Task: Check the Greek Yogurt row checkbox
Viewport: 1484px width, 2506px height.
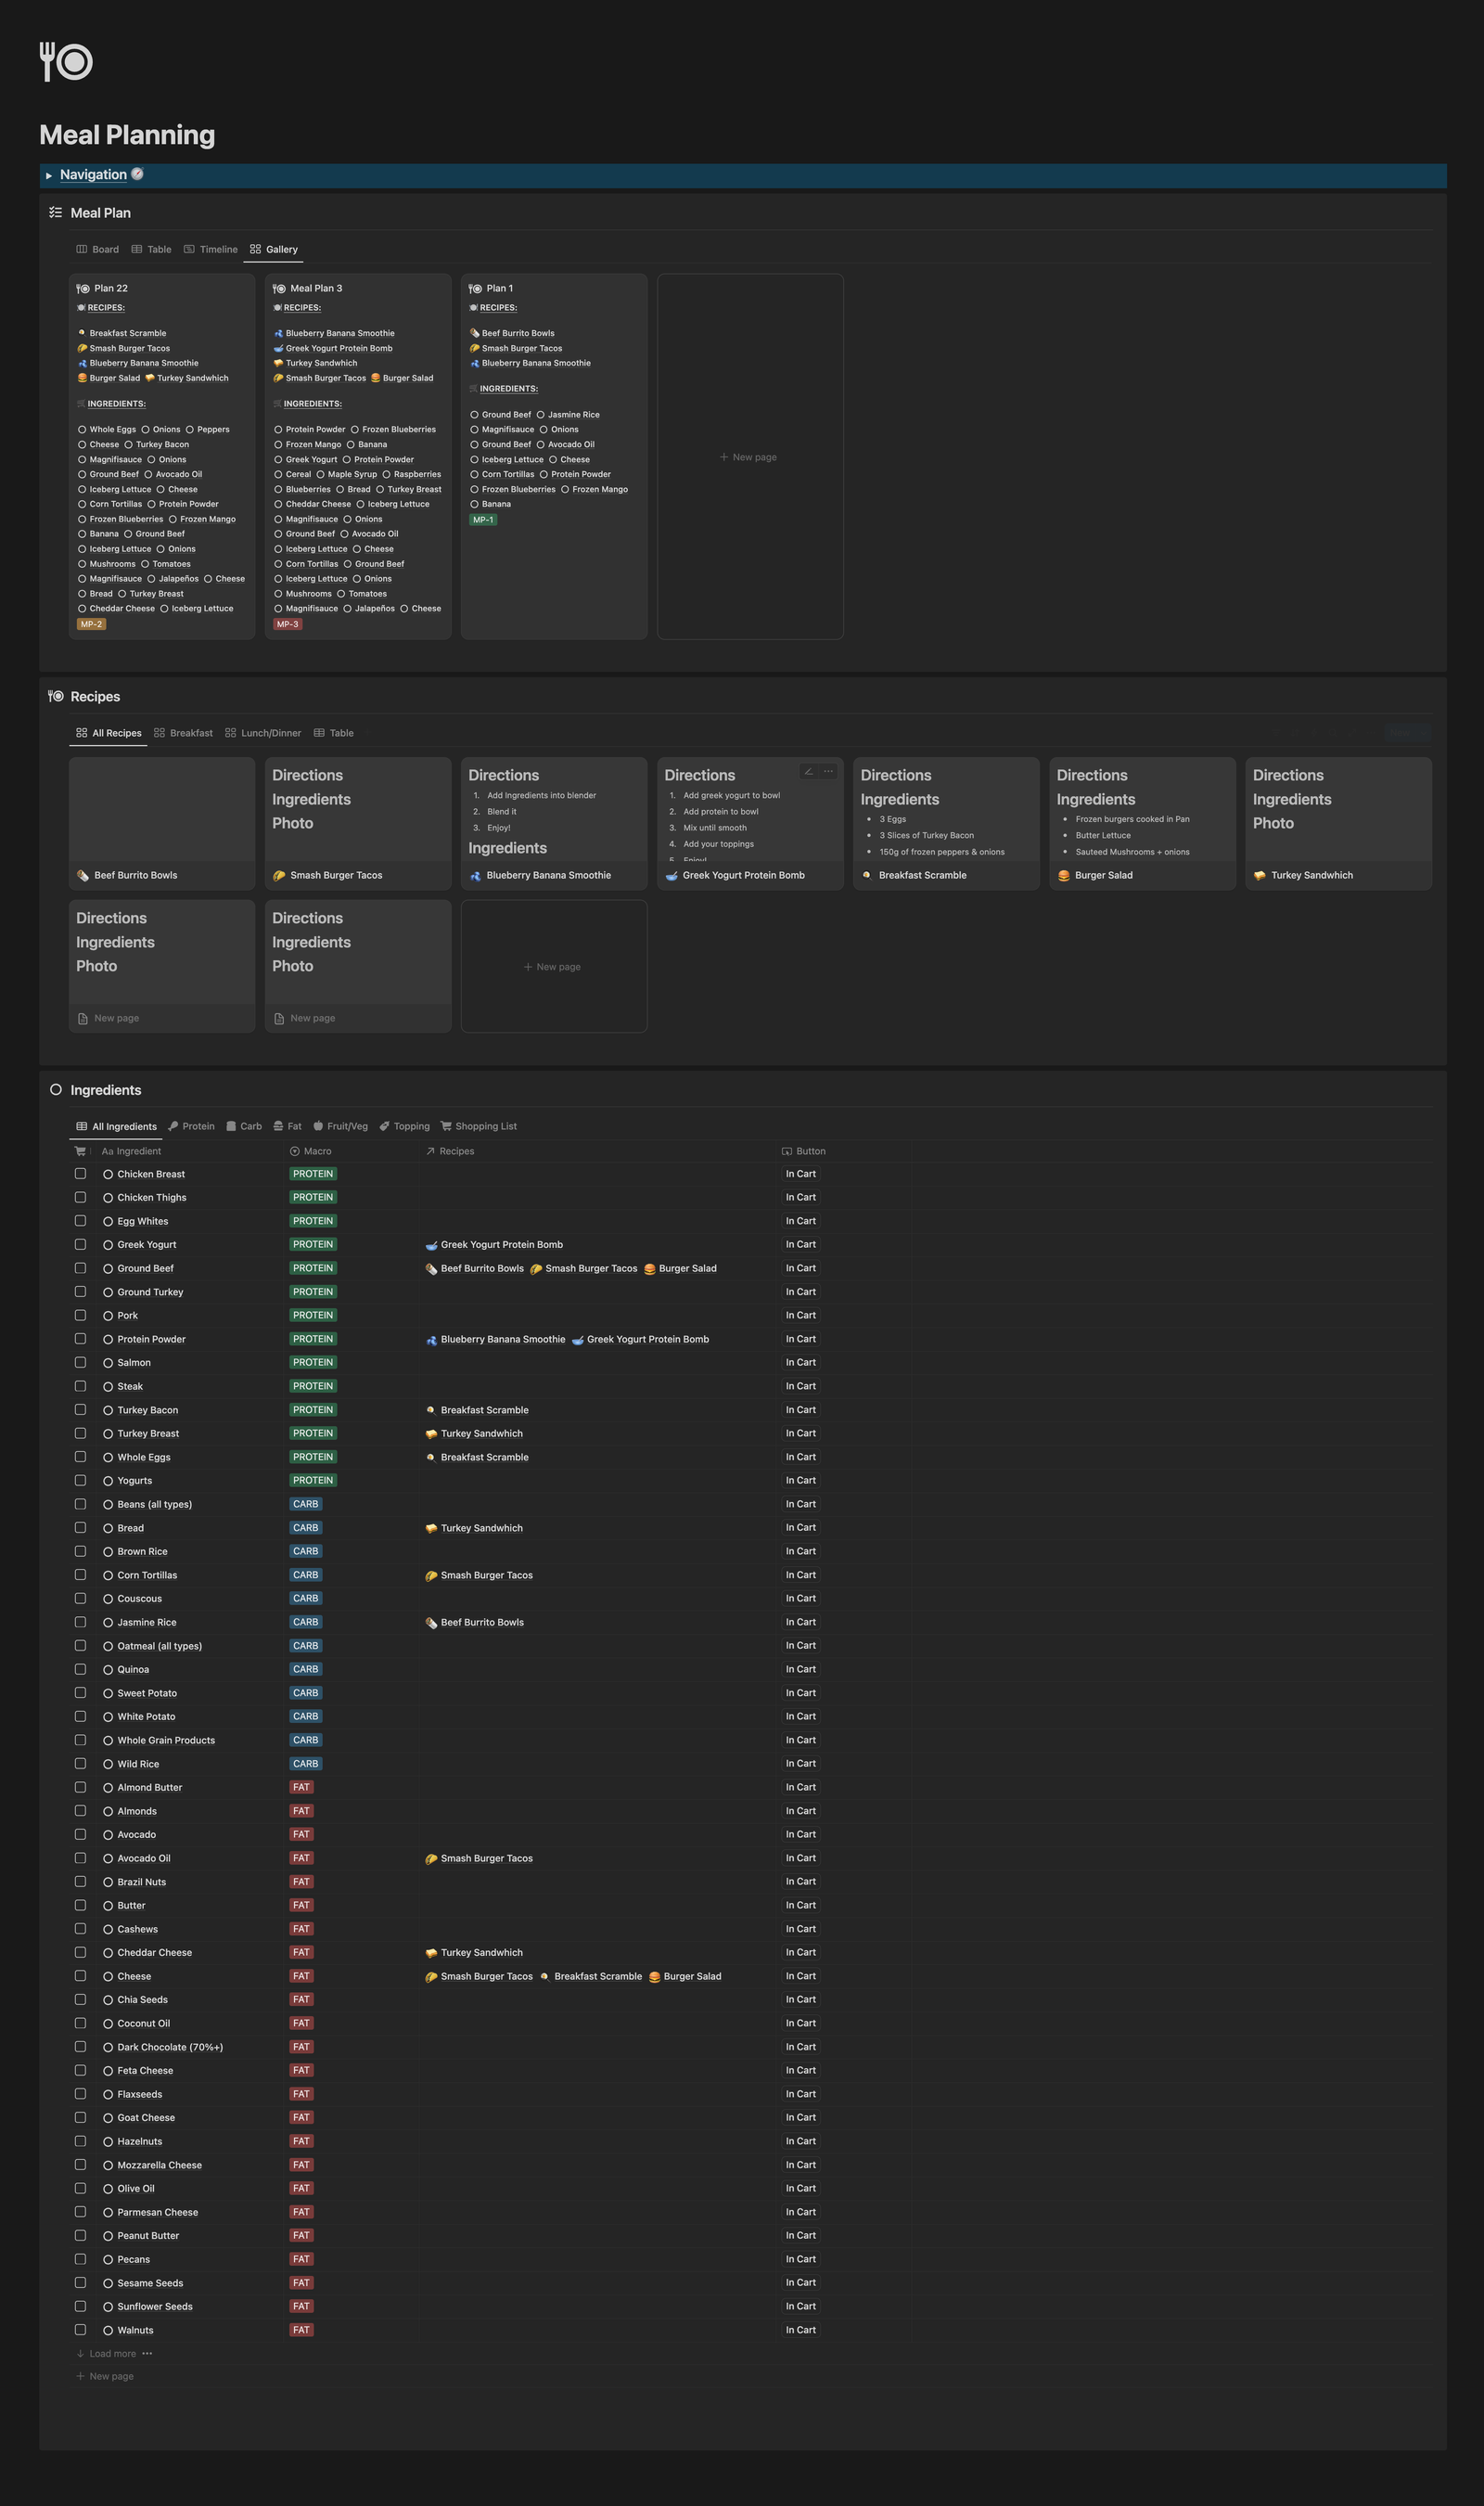Action: [x=80, y=1244]
